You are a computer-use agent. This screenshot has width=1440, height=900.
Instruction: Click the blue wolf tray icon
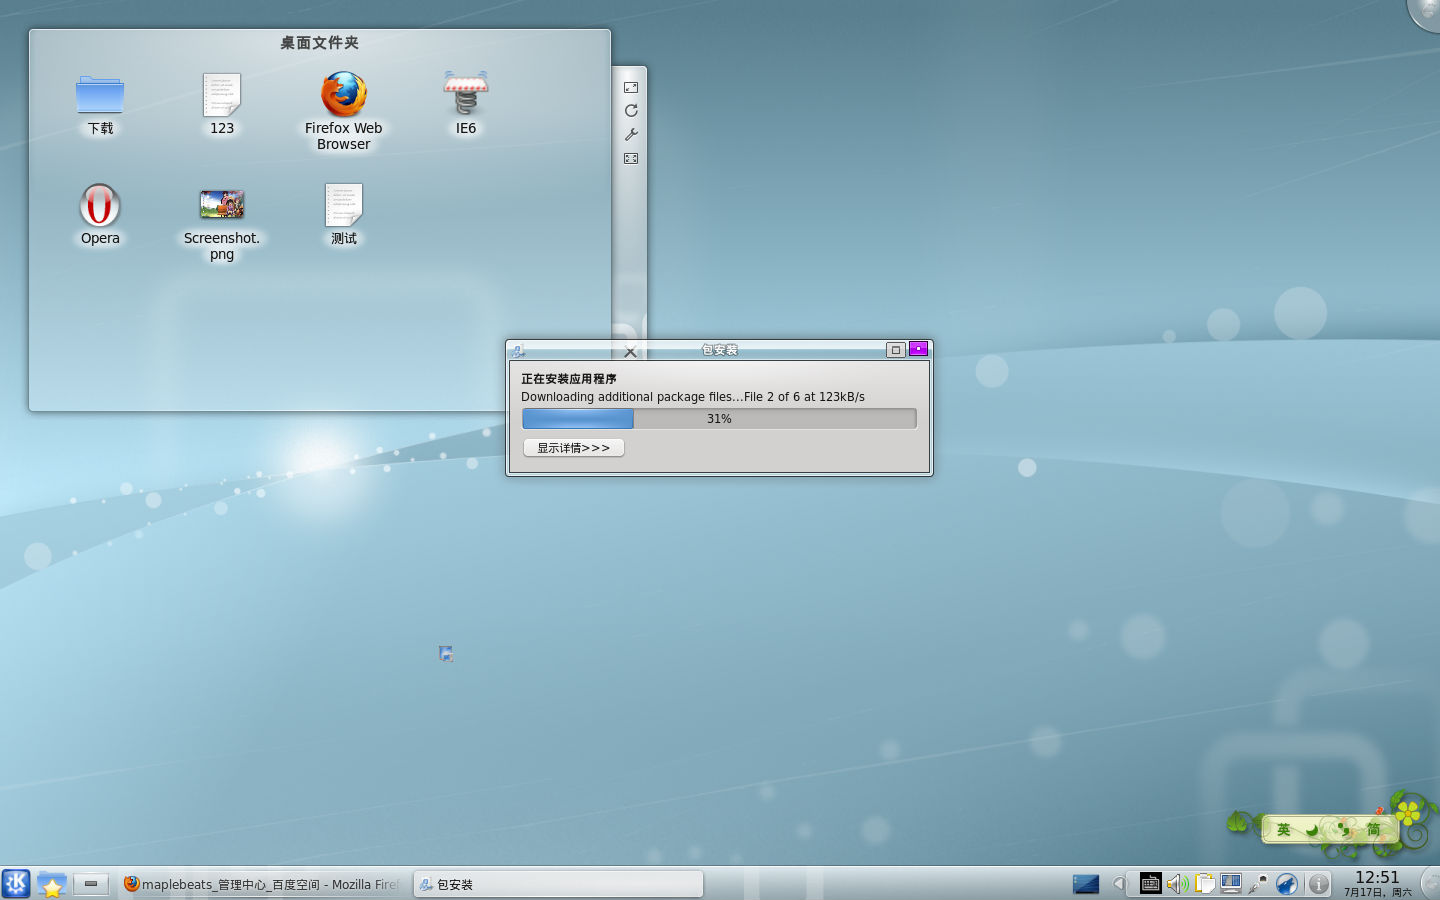[x=1287, y=884]
